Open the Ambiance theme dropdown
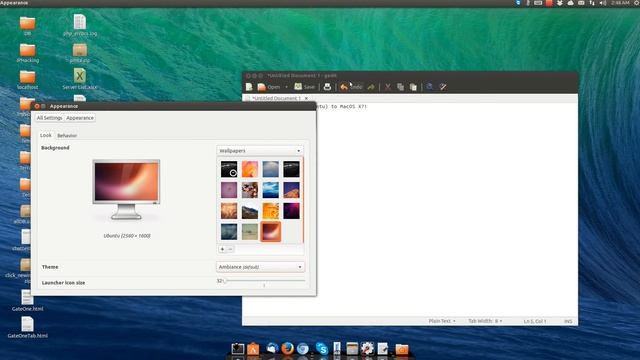 pos(260,267)
